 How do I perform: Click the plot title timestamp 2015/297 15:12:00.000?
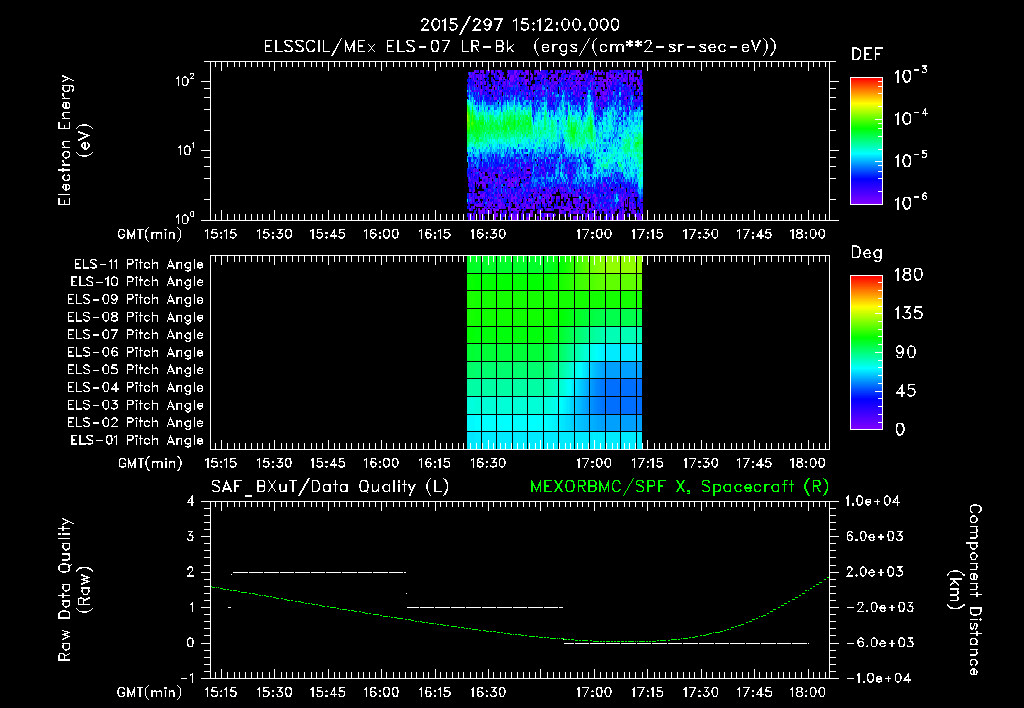tap(519, 25)
